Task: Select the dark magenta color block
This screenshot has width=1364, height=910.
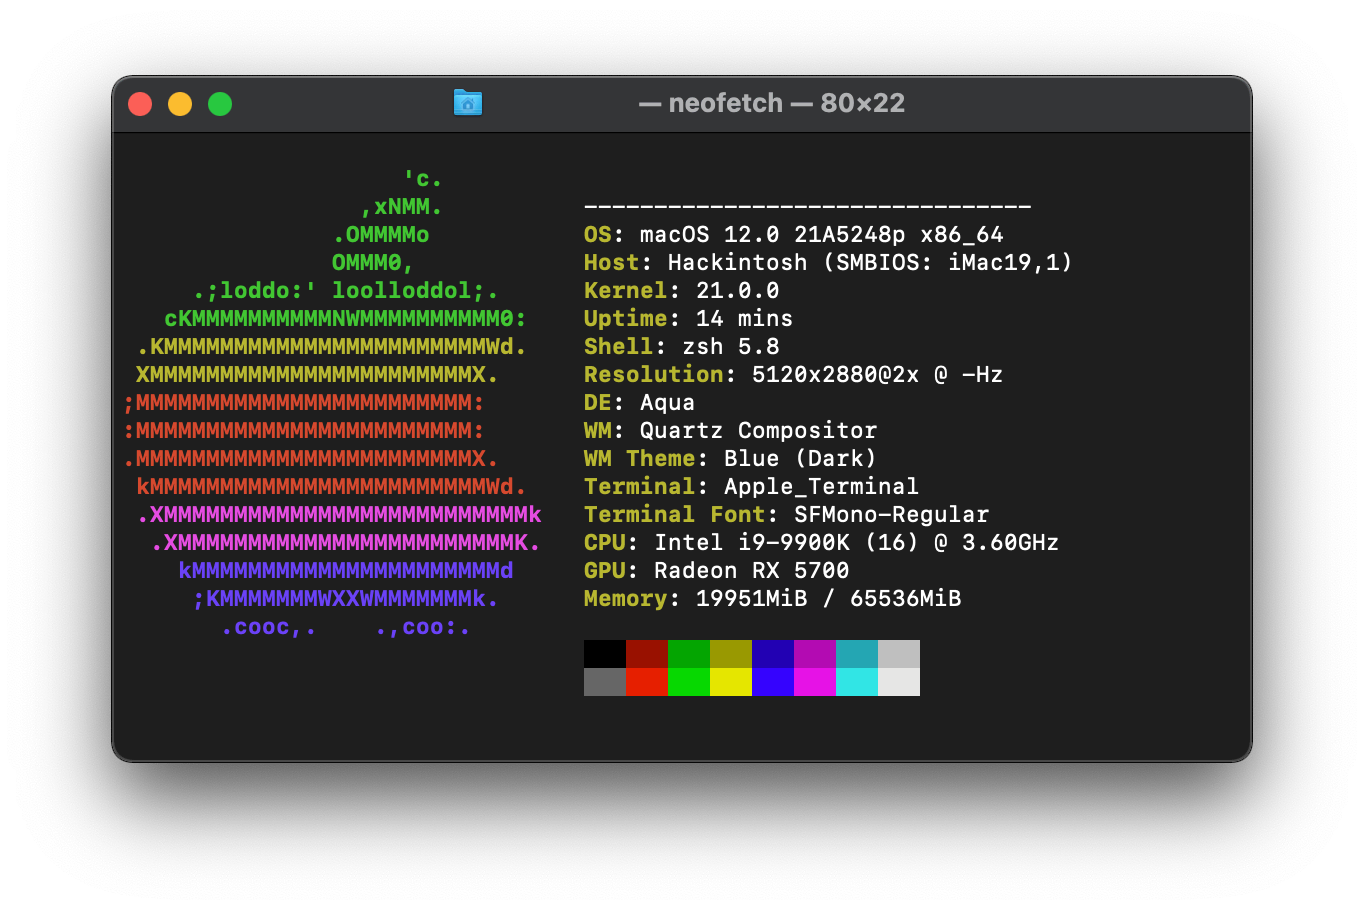Action: pyautogui.click(x=815, y=654)
